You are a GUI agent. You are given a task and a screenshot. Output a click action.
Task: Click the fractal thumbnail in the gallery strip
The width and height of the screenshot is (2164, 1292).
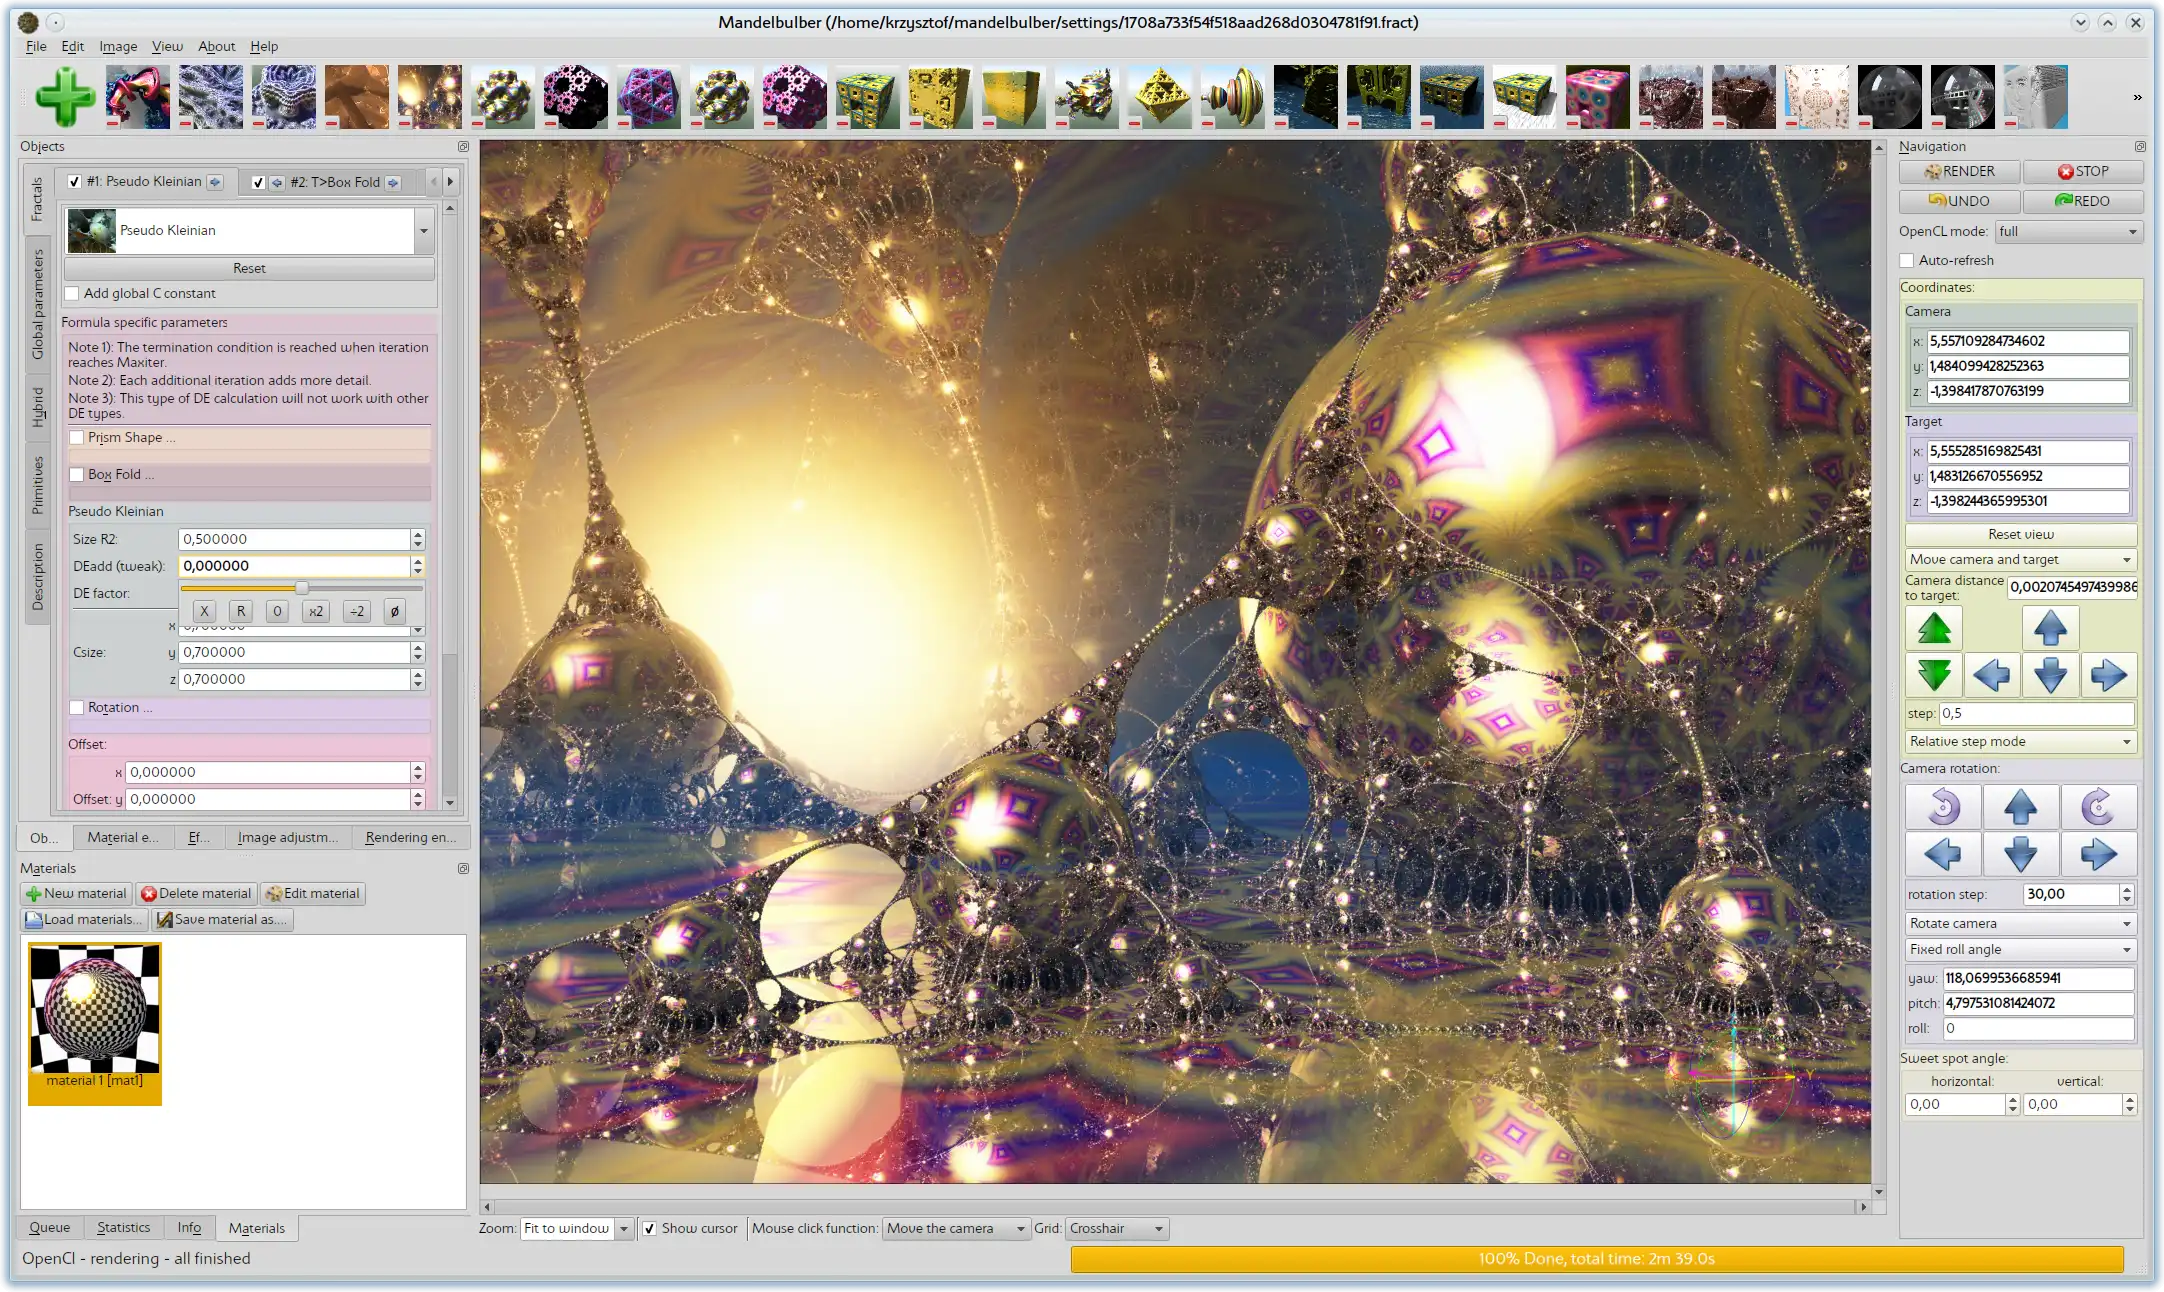tap(429, 95)
